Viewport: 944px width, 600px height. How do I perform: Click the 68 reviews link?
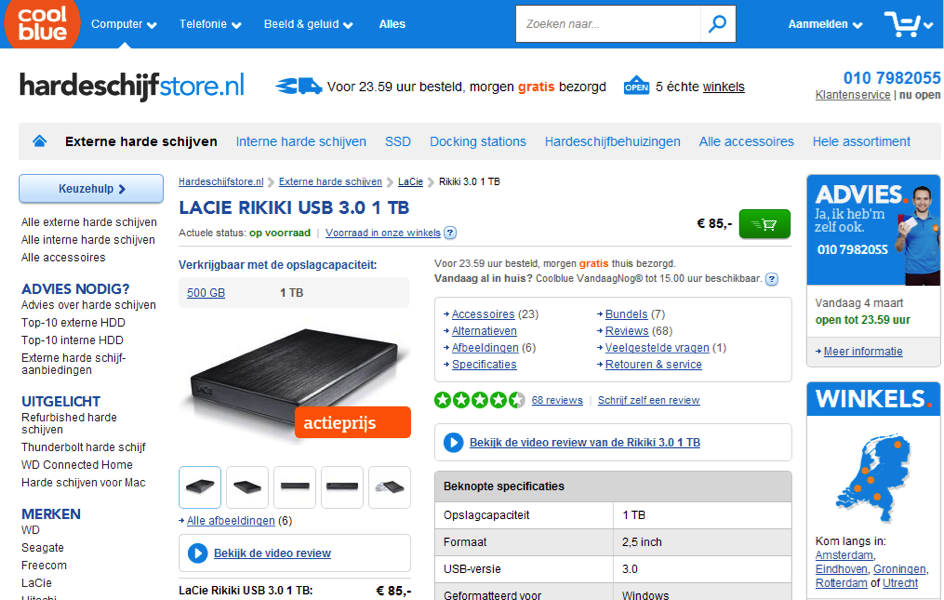[x=557, y=400]
